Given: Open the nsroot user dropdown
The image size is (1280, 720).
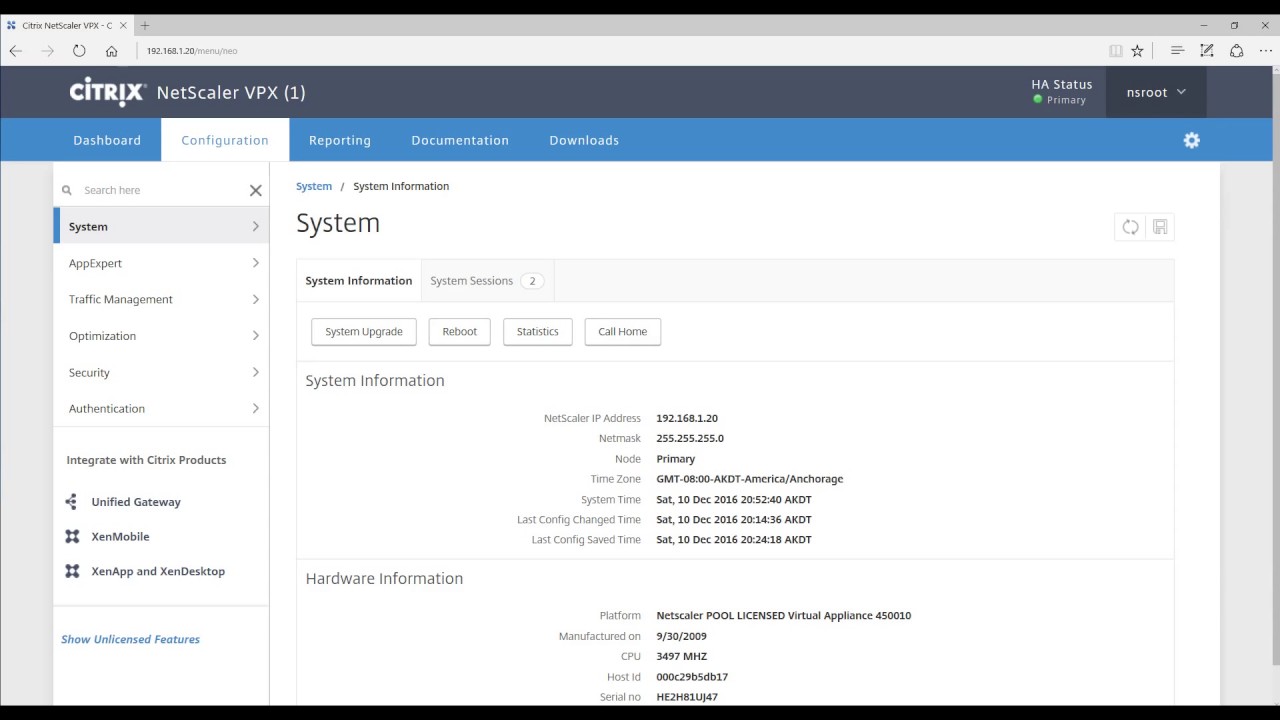Looking at the screenshot, I should coord(1156,92).
